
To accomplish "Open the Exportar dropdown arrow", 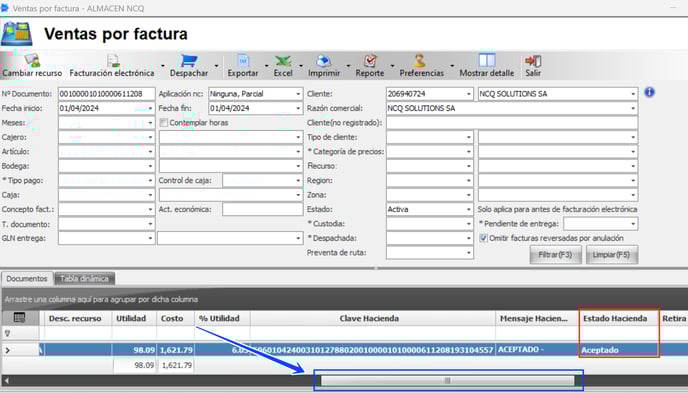I will click(x=266, y=66).
